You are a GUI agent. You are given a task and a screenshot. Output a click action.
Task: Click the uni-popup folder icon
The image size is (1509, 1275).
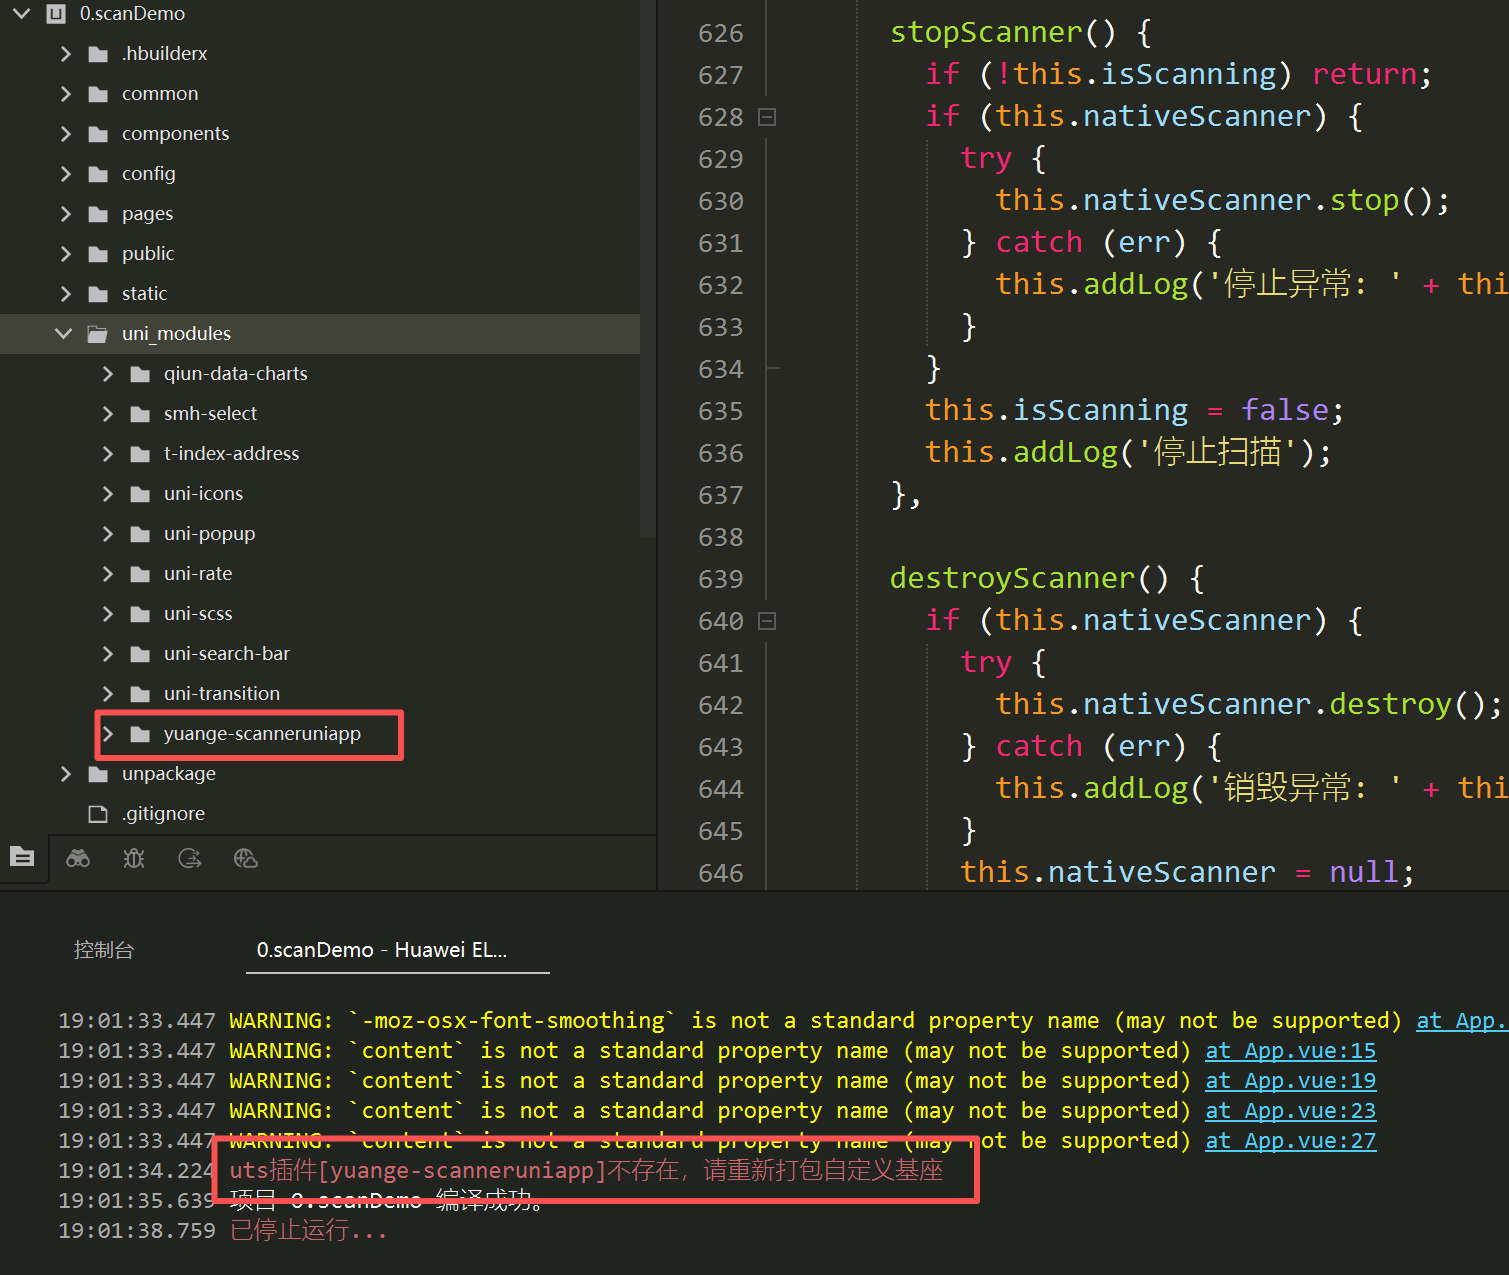pos(140,534)
